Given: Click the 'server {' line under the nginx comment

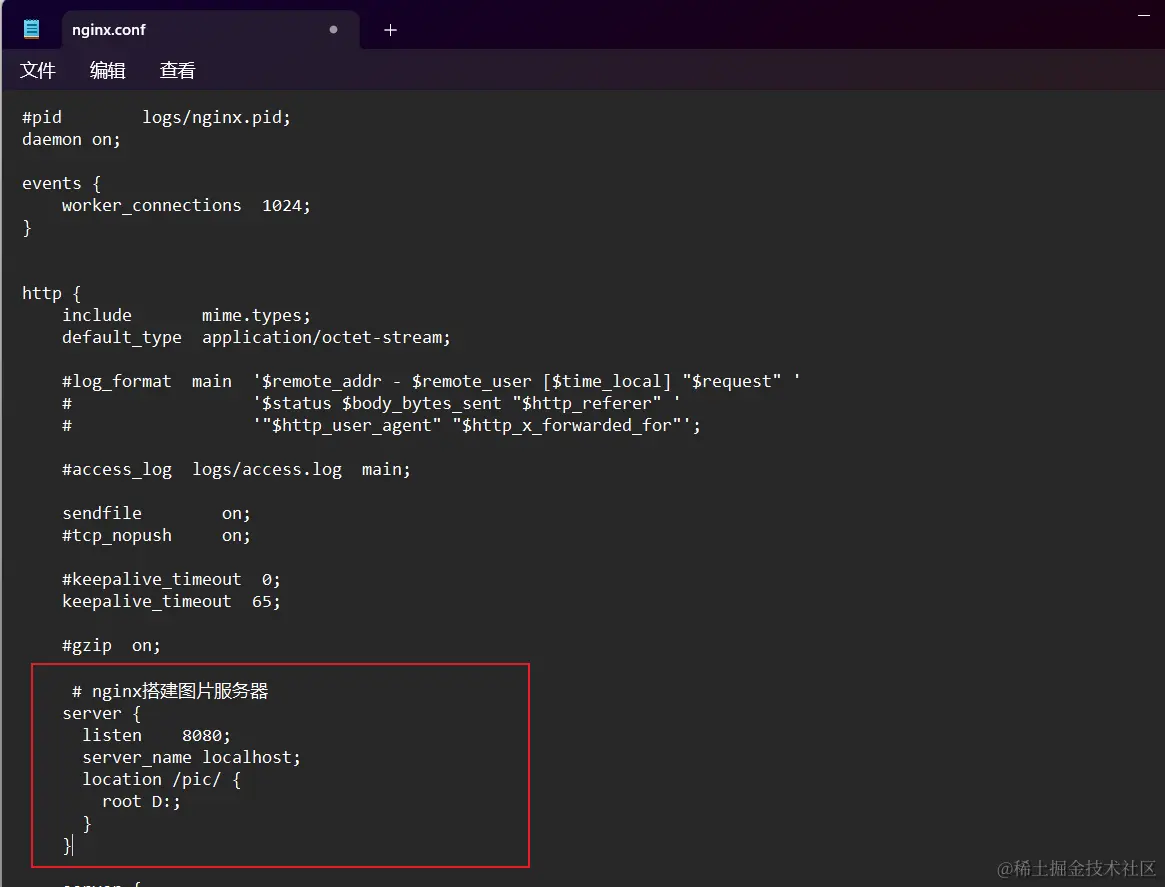Looking at the screenshot, I should point(102,713).
